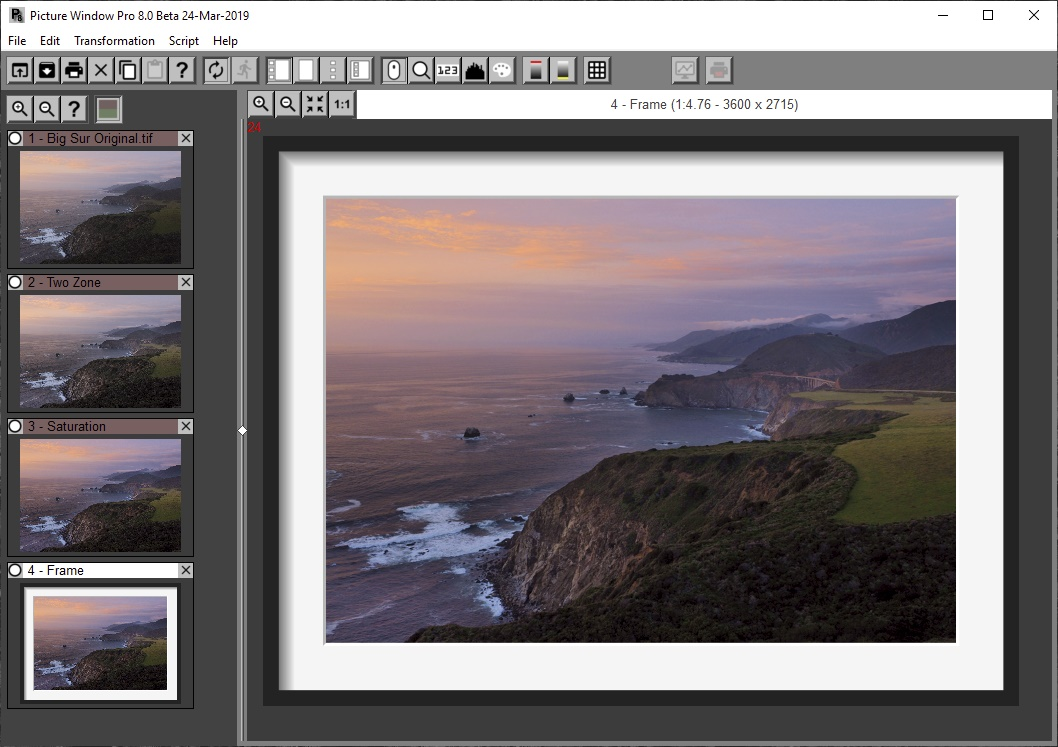The height and width of the screenshot is (747, 1058).
Task: Open the Grid tool icon
Action: (597, 70)
